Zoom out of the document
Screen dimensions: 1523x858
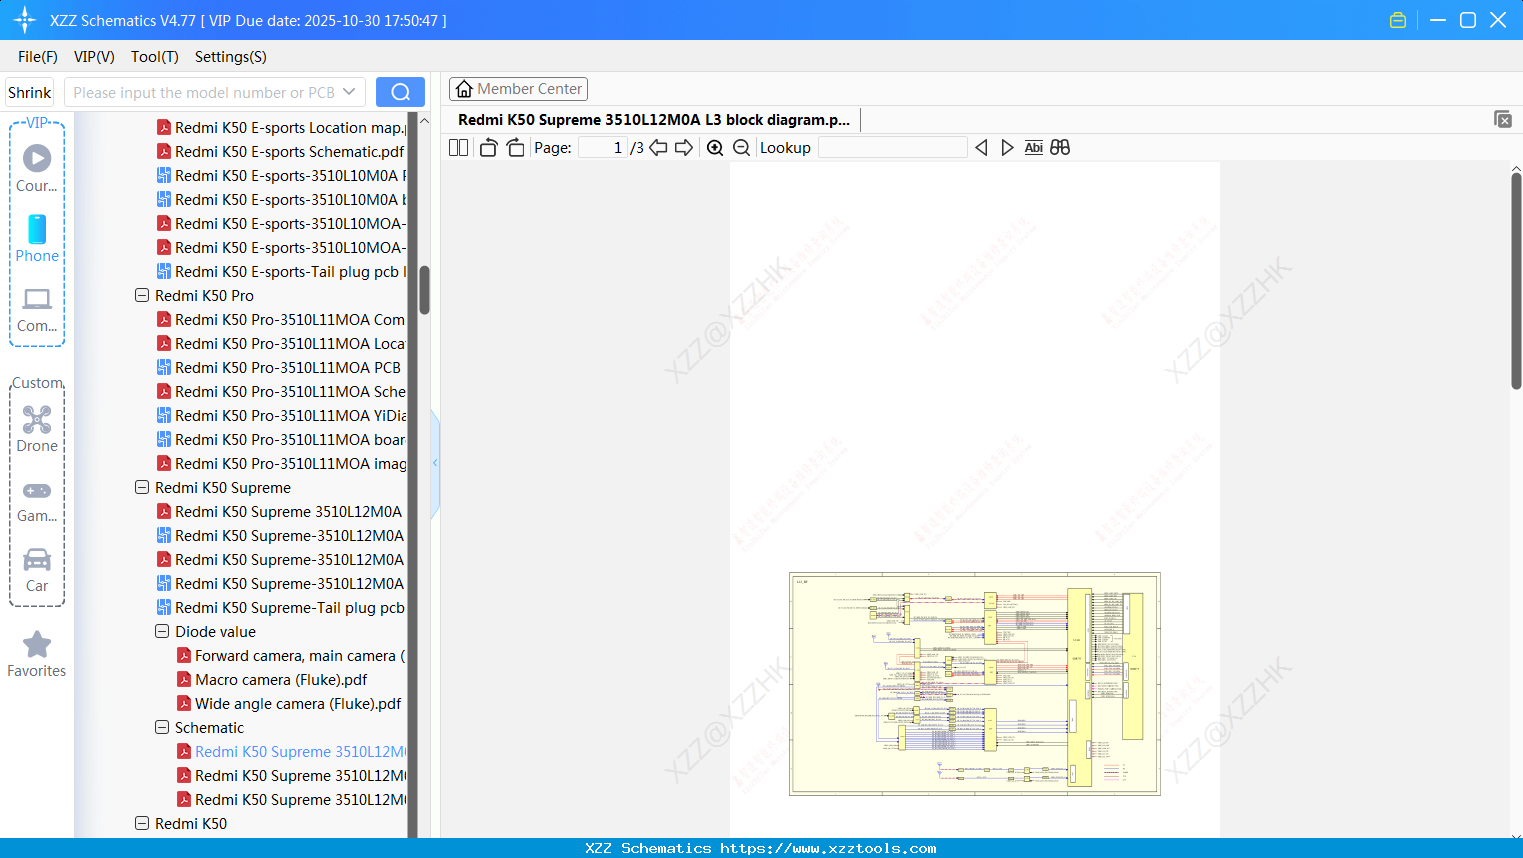coord(741,147)
